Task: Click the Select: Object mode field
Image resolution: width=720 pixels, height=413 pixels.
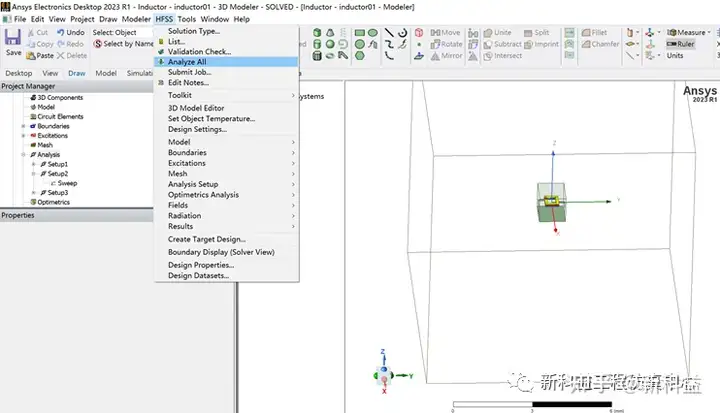Action: (x=122, y=32)
